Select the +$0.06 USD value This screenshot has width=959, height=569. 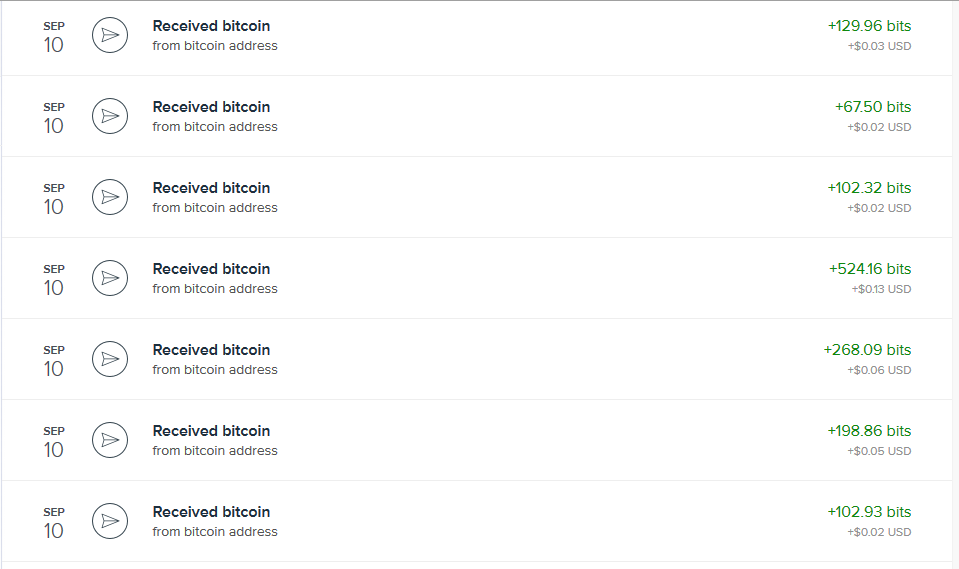(879, 370)
